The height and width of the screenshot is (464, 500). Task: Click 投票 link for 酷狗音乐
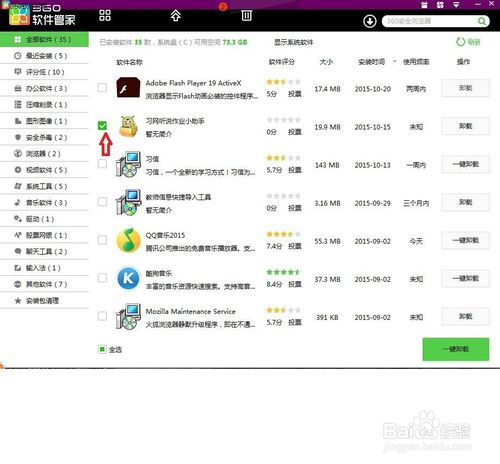pyautogui.click(x=295, y=284)
